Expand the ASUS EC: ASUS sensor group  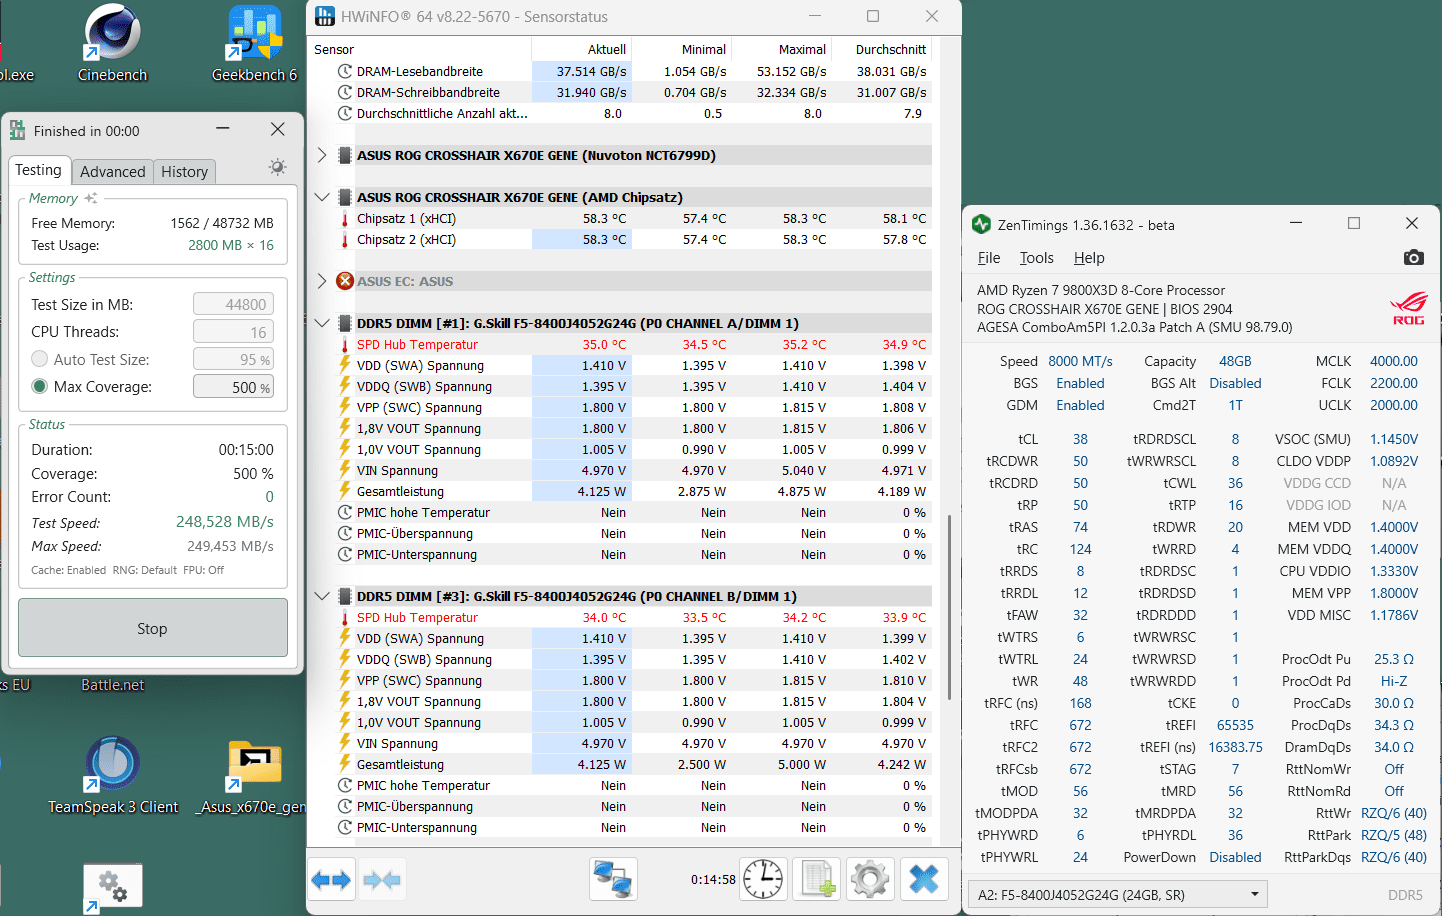pos(321,281)
